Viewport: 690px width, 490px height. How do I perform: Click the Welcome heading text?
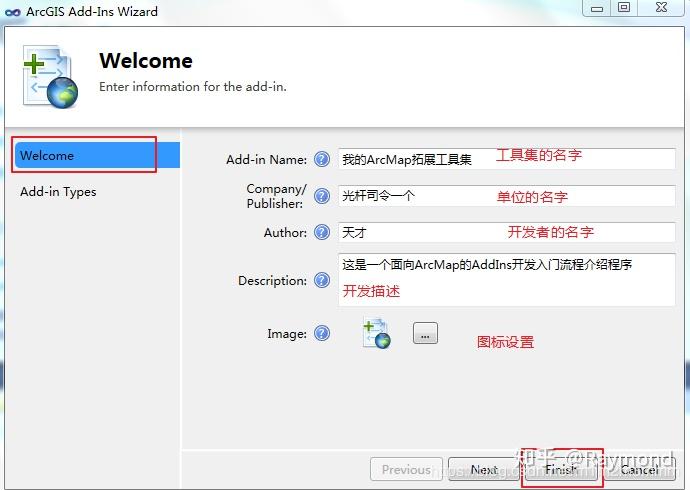[146, 61]
